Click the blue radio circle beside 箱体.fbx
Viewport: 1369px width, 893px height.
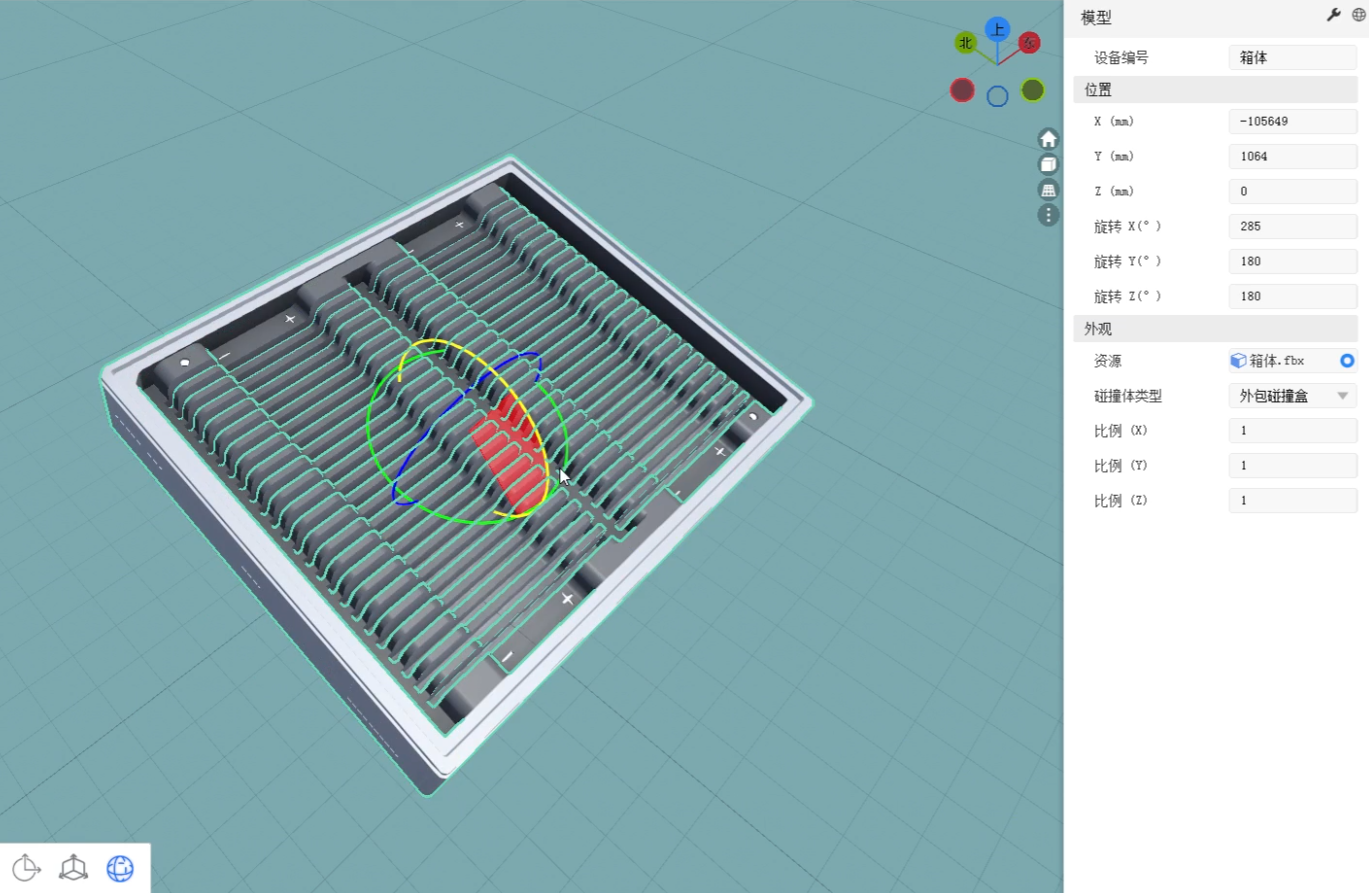(x=1347, y=361)
